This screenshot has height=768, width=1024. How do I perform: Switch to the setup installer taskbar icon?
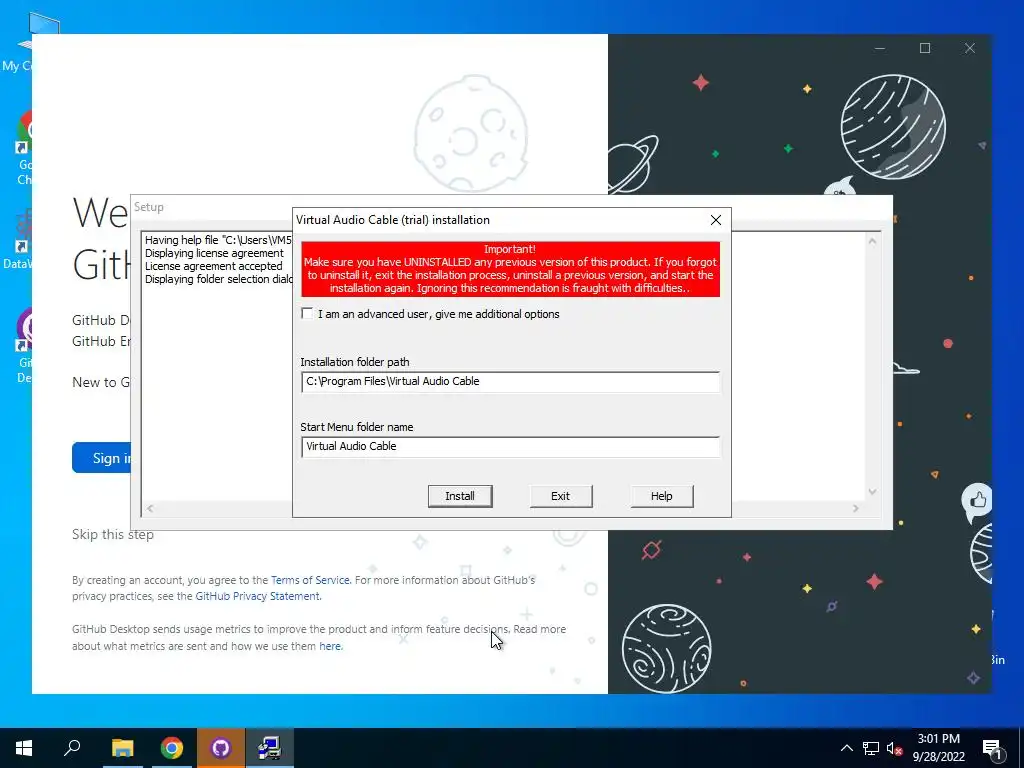coord(269,748)
